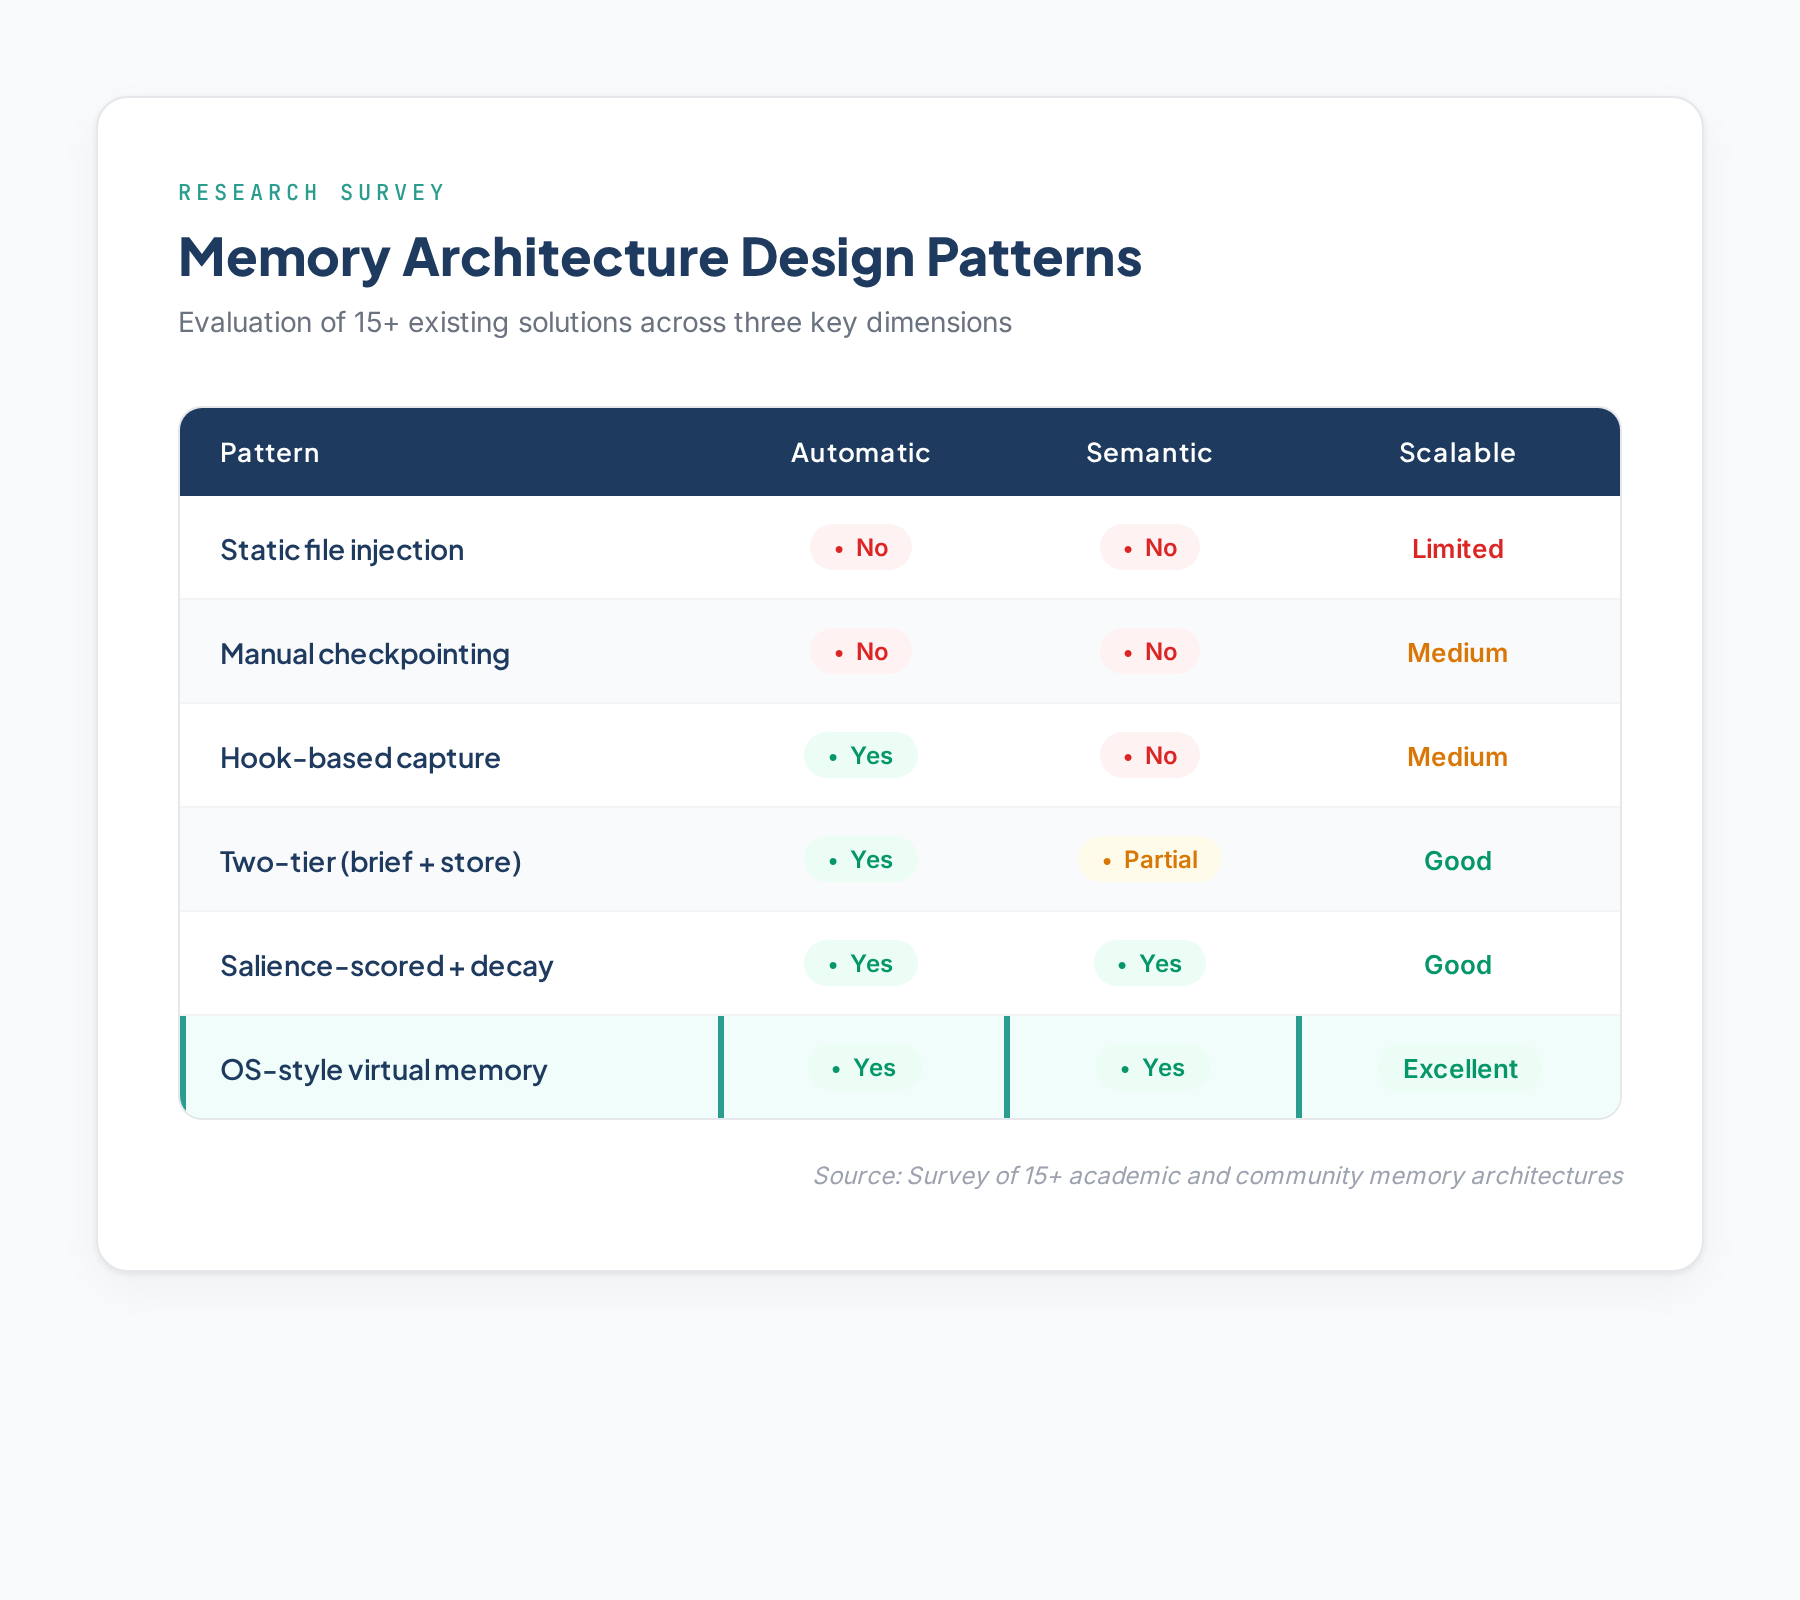The width and height of the screenshot is (1800, 1600).
Task: Click Automatic 'Yes' badge for Hook-based capture
Action: pyautogui.click(x=861, y=756)
